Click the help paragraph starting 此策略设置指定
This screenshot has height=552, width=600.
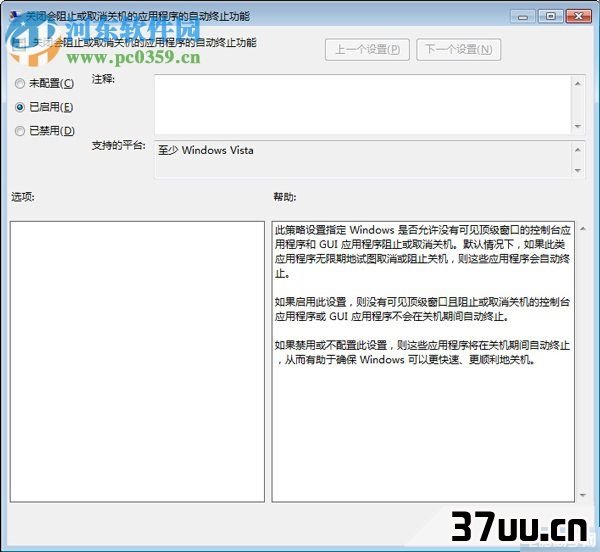[x=422, y=251]
